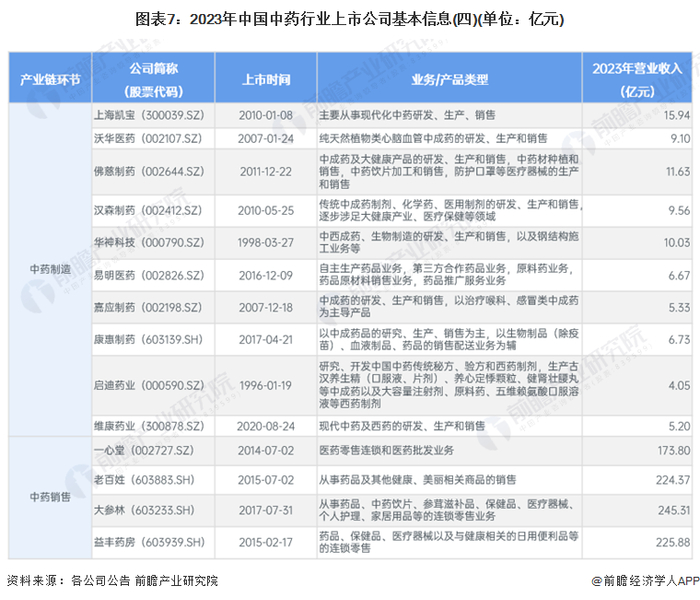Screen dimensions: 700x600
Task: Click listing date 2010-05-25
Action: (266, 211)
